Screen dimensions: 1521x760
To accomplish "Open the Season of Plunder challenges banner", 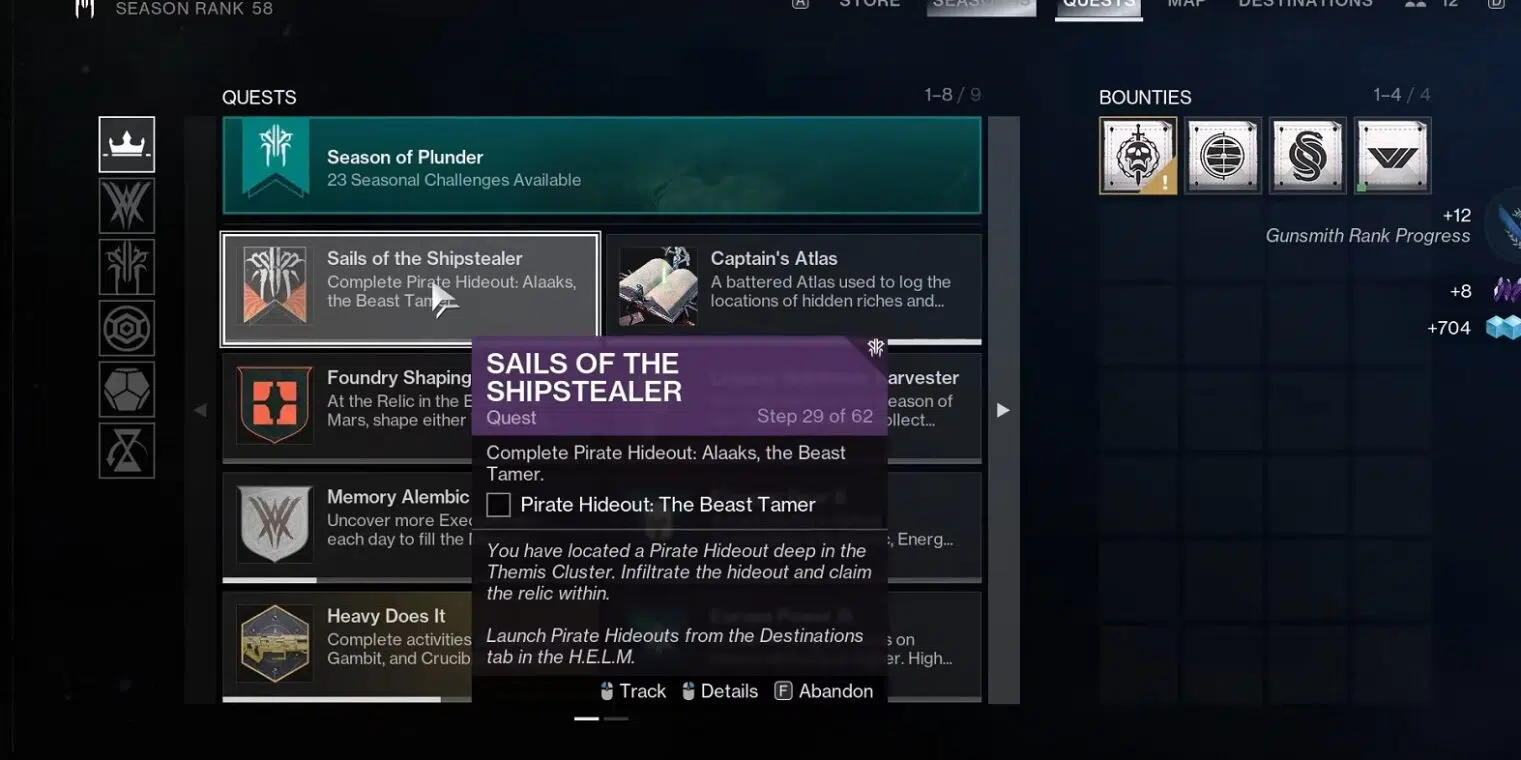I will coord(601,166).
